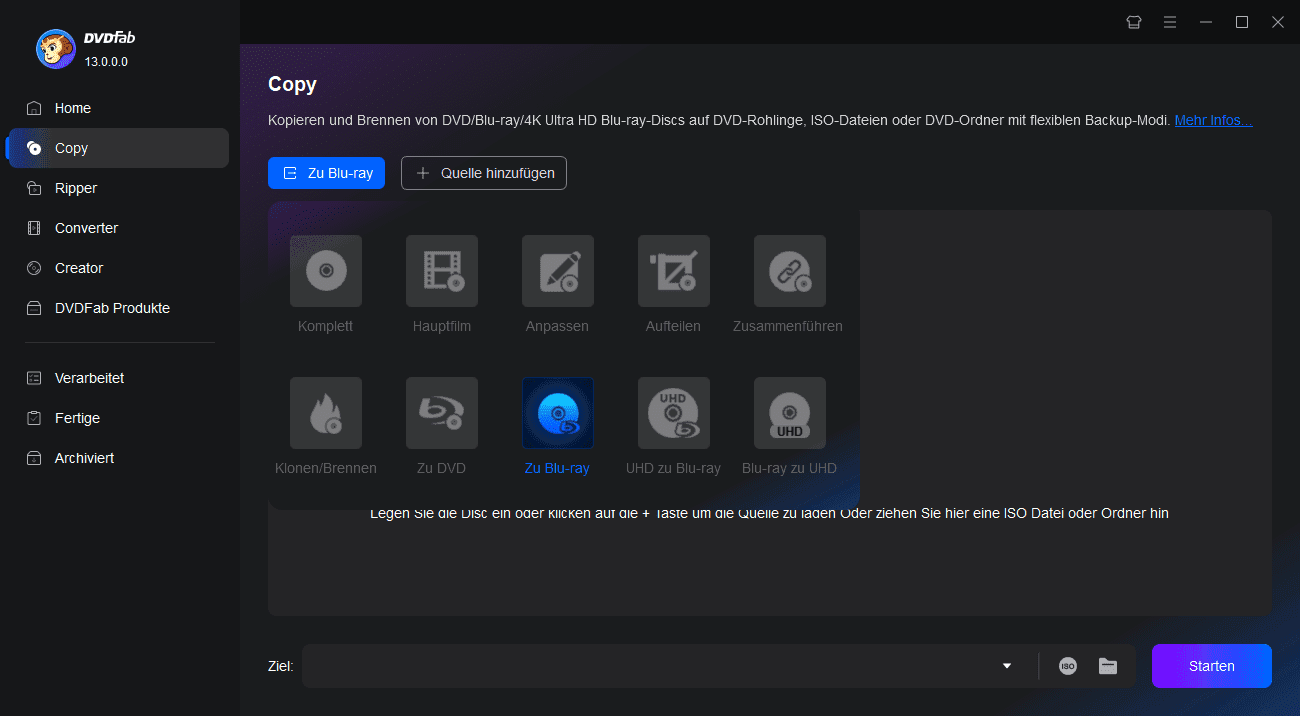The height and width of the screenshot is (716, 1300).
Task: Click the blue Zu Blu-ray mode button
Action: (326, 173)
